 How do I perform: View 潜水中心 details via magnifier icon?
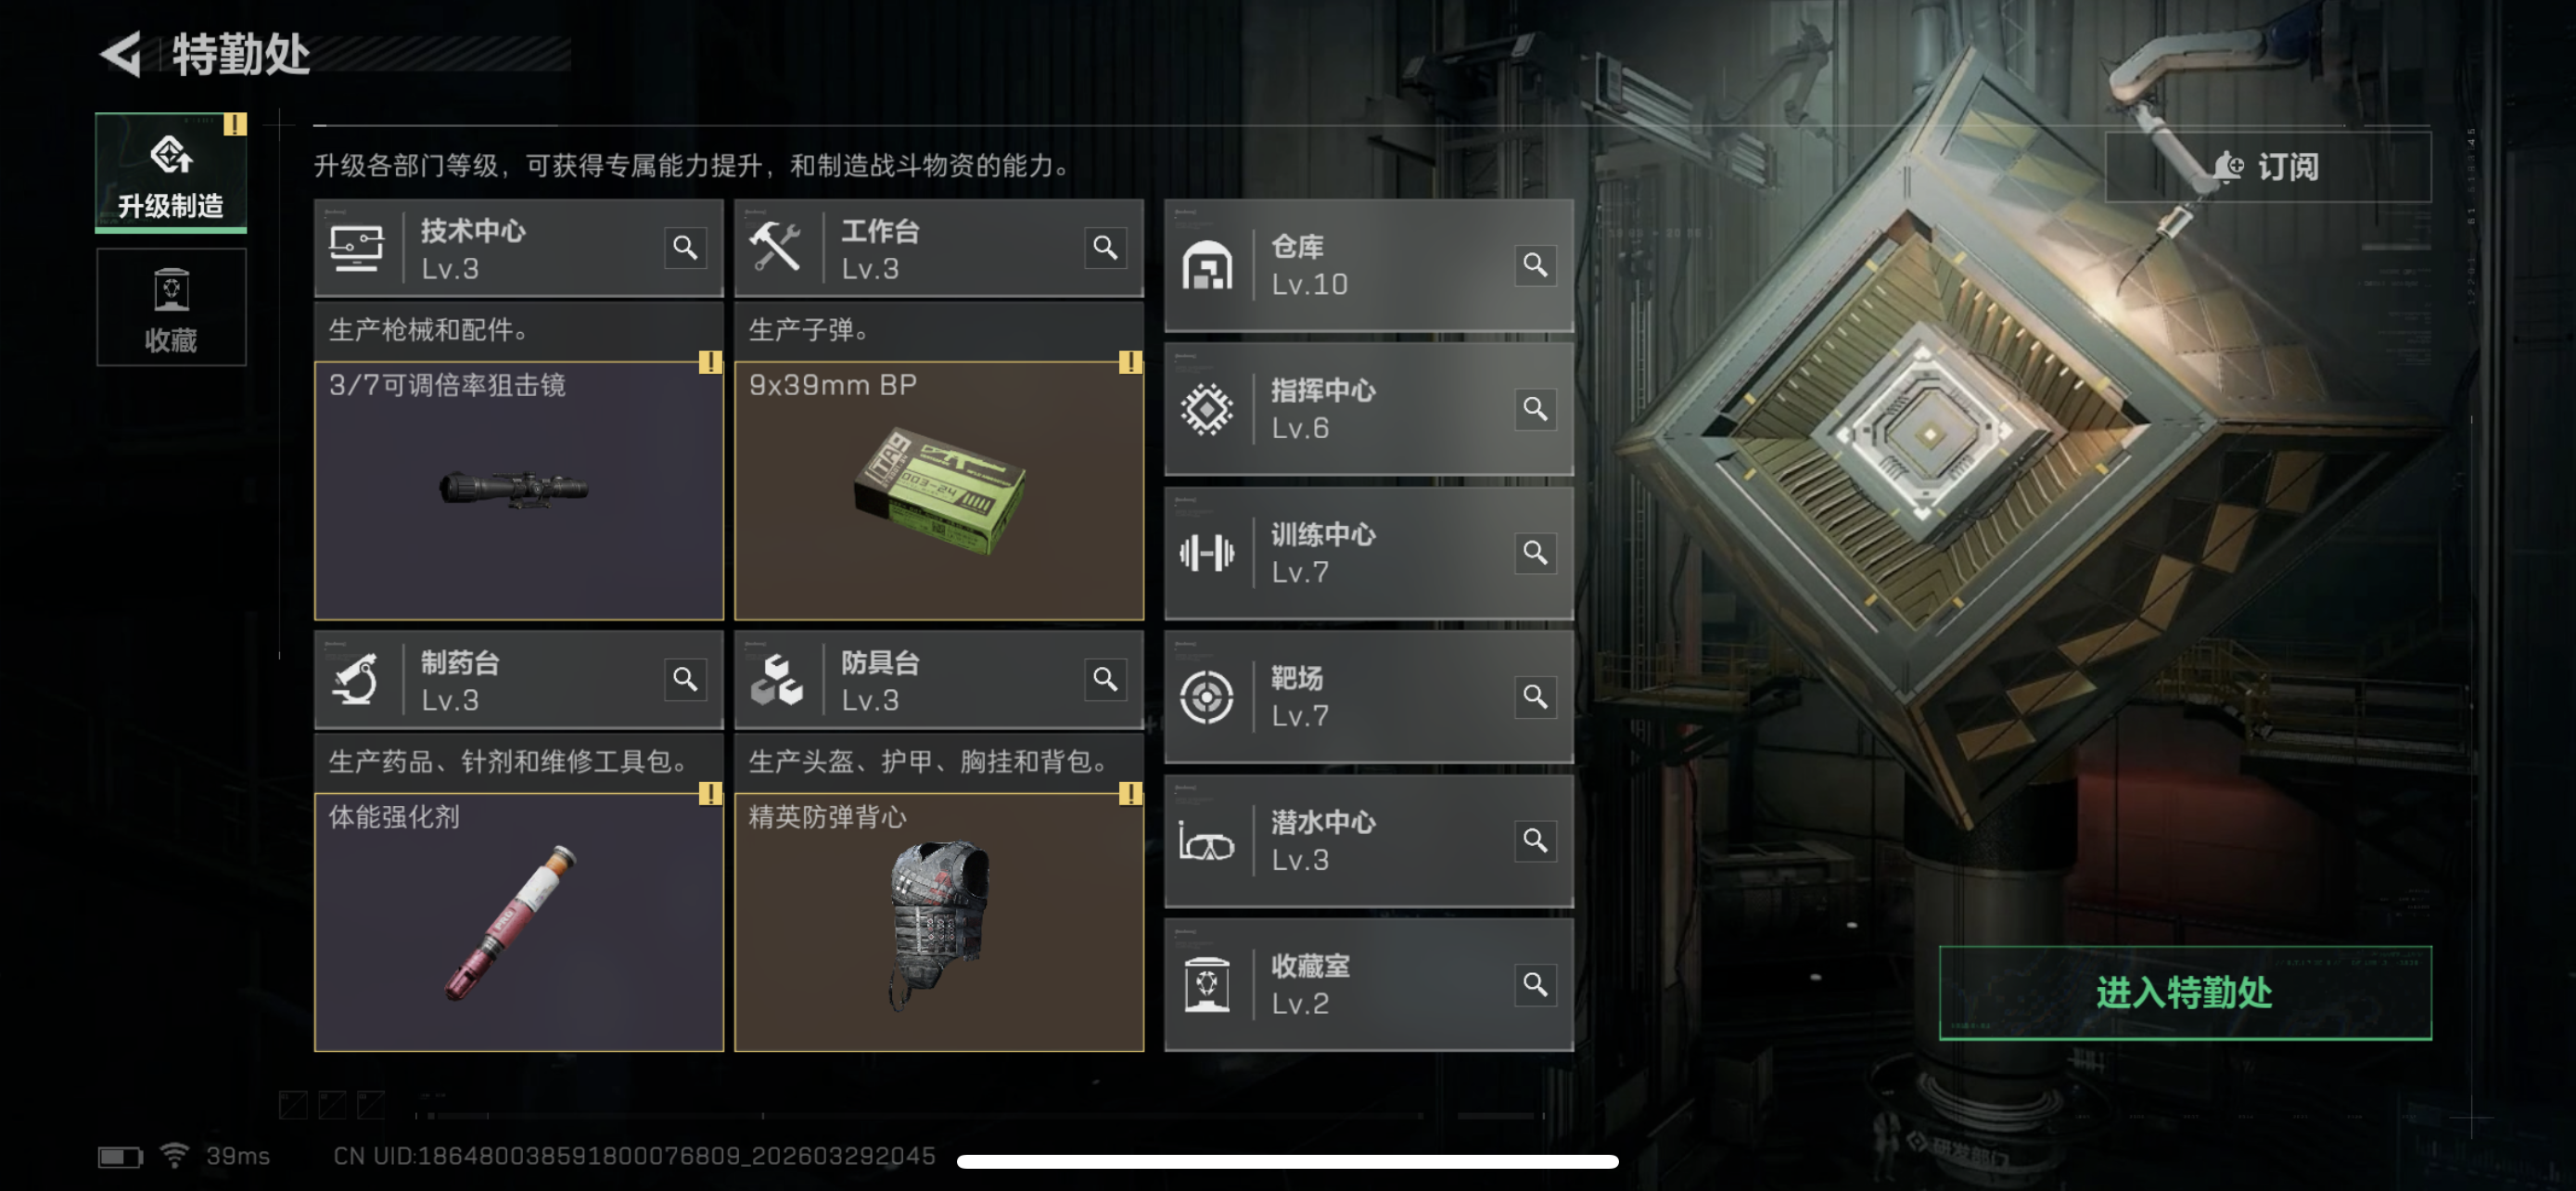point(1535,840)
